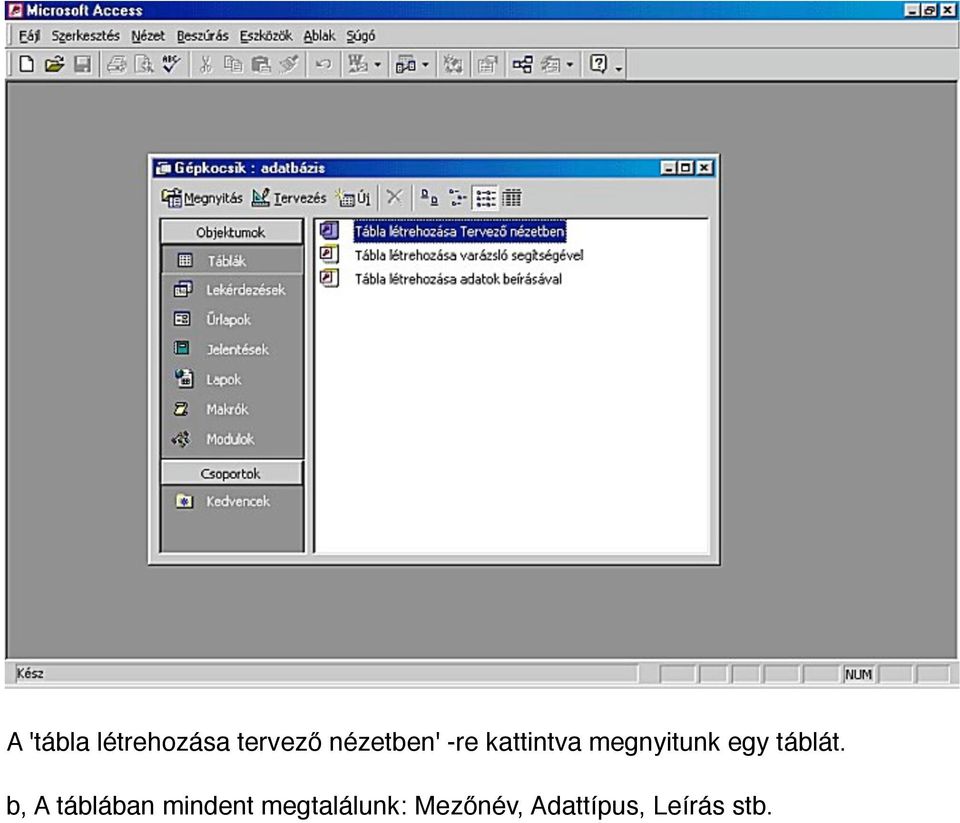Image resolution: width=960 pixels, height=823 pixels.
Task: Select 'Tábla létrehozása Tervező nézetben'
Action: (459, 231)
